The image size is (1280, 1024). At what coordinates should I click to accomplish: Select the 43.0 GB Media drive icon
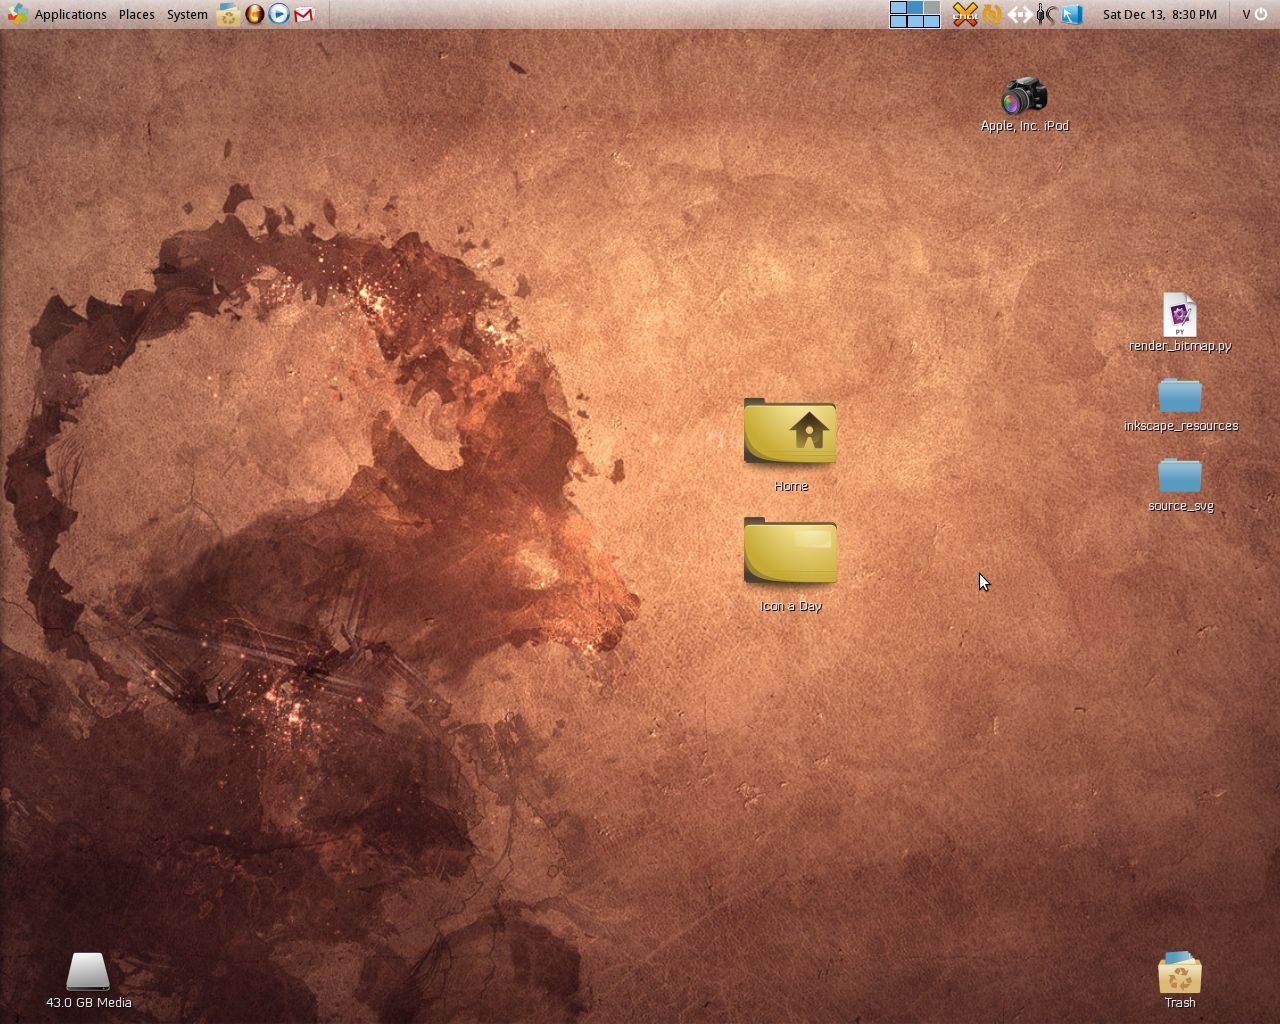tap(88, 971)
